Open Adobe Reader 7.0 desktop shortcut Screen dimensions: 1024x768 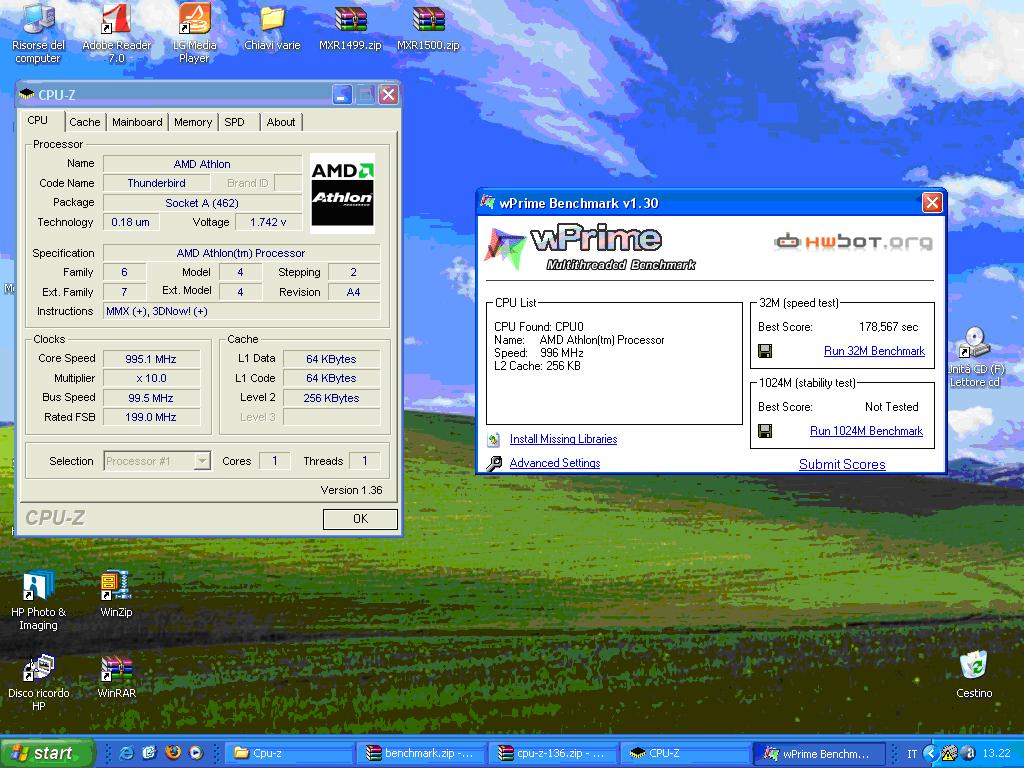pos(116,34)
